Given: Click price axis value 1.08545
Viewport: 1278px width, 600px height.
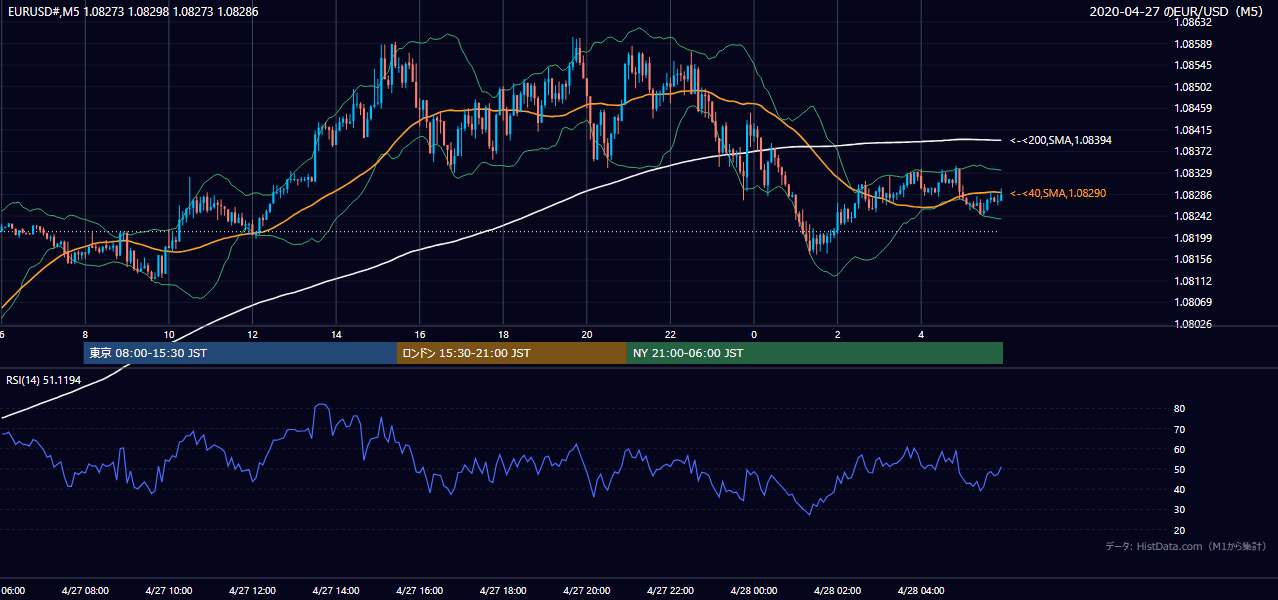Looking at the screenshot, I should click(x=1193, y=65).
